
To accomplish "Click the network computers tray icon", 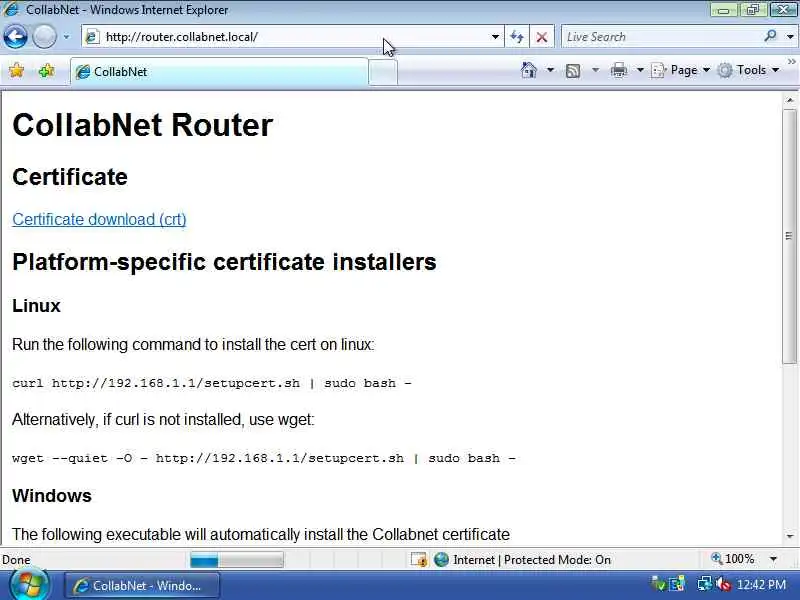I will pyautogui.click(x=678, y=584).
